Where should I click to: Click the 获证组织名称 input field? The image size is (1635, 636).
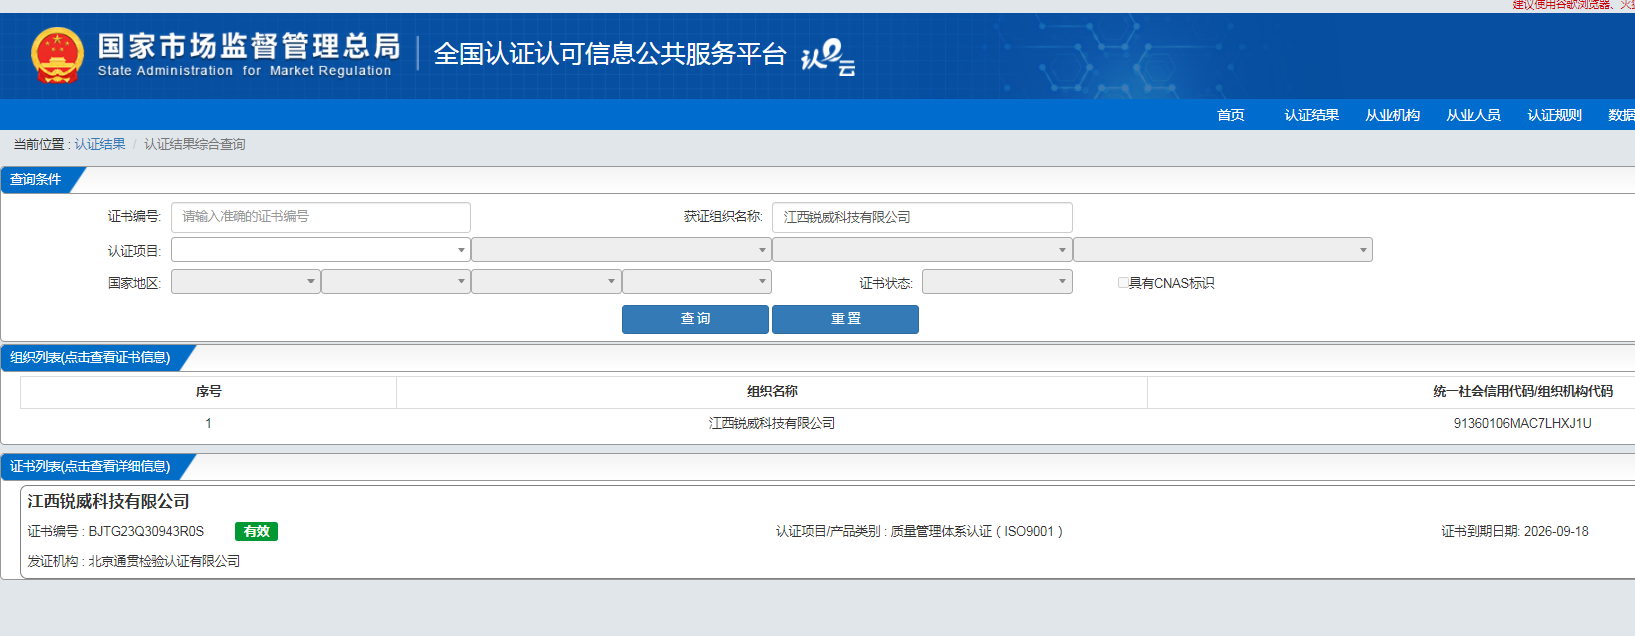pyautogui.click(x=922, y=217)
